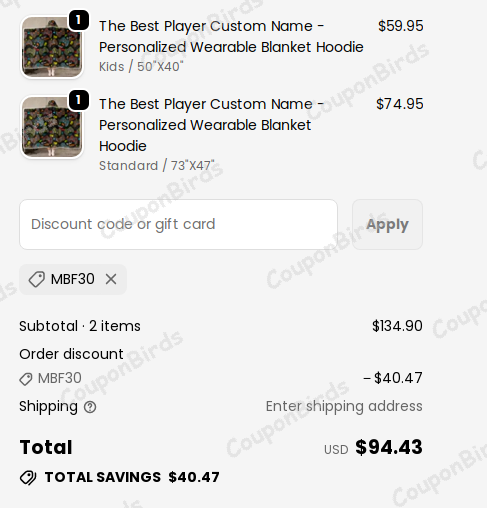The image size is (487, 508).
Task: Click the −$40.47 discount amount
Action: coord(393,378)
